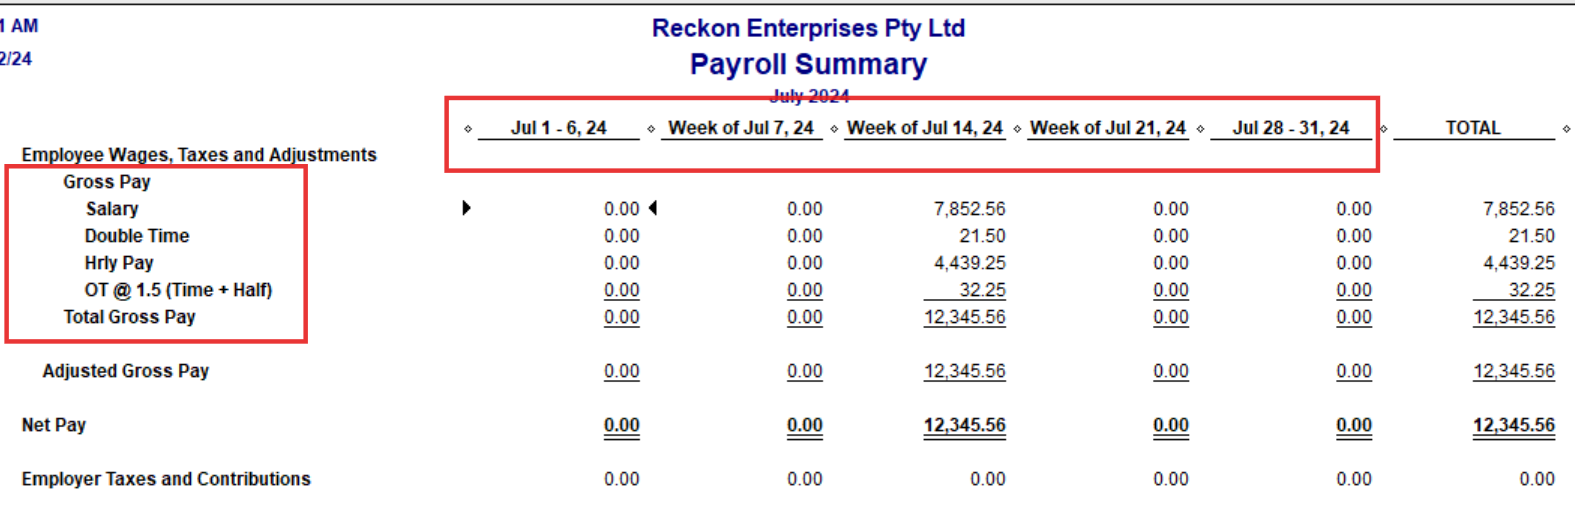Click the diamond handle before Jul 28 - 31, 24

pyautogui.click(x=1200, y=129)
